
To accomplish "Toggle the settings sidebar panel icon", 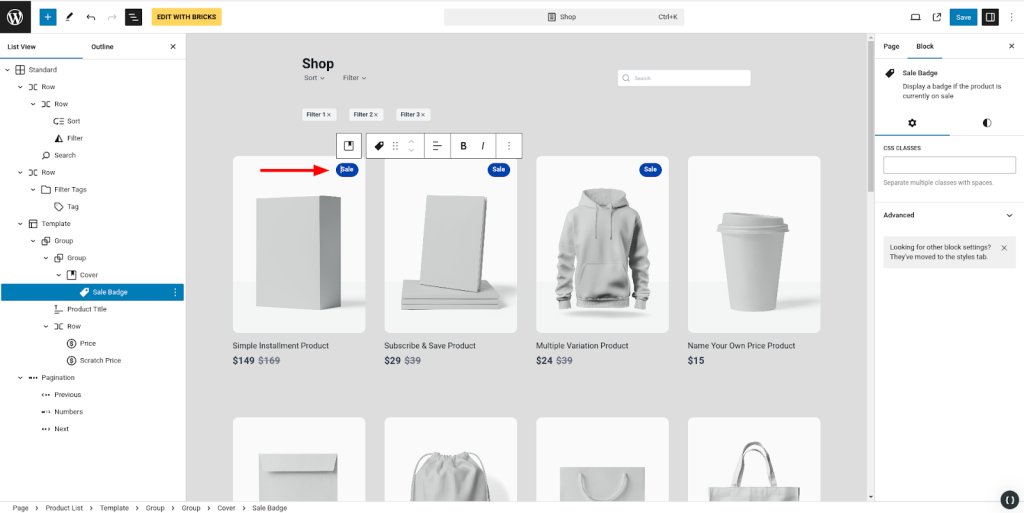I will [990, 17].
